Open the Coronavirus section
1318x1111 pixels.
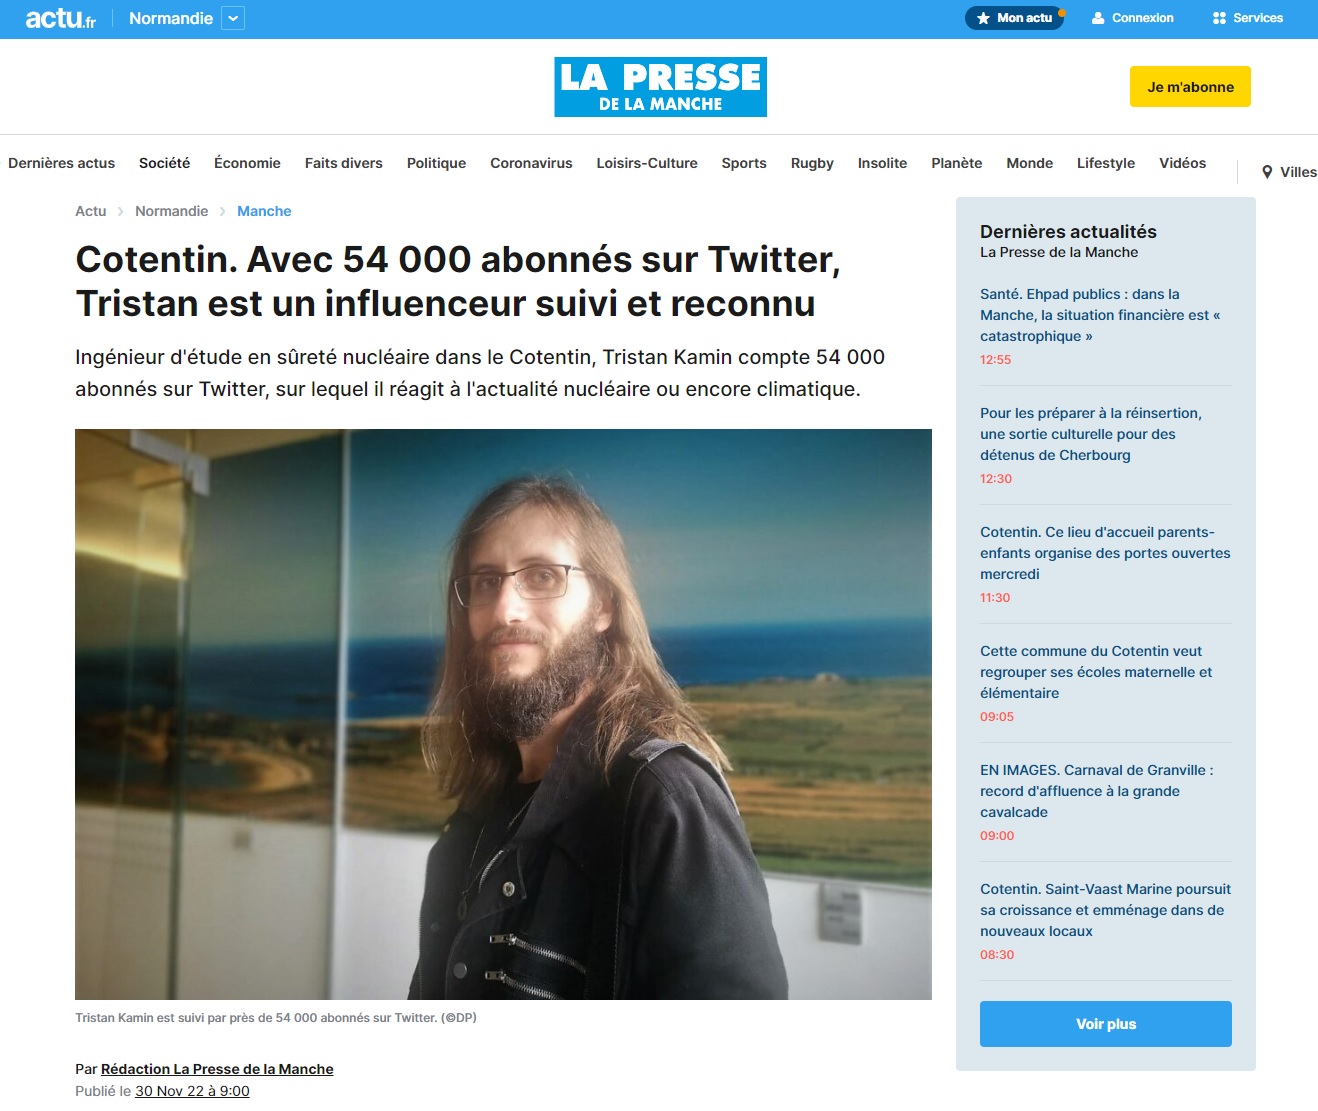coord(531,163)
